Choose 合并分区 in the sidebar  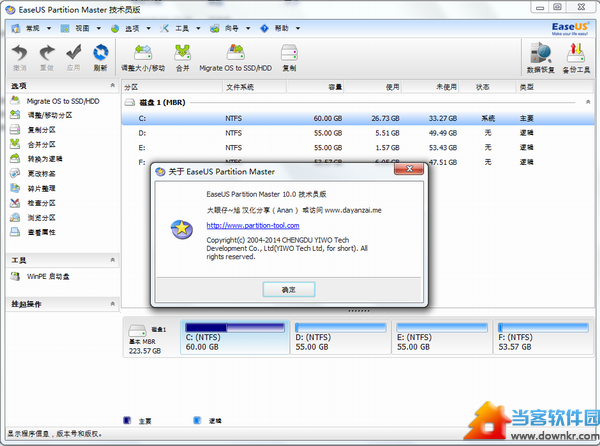[x=41, y=144]
